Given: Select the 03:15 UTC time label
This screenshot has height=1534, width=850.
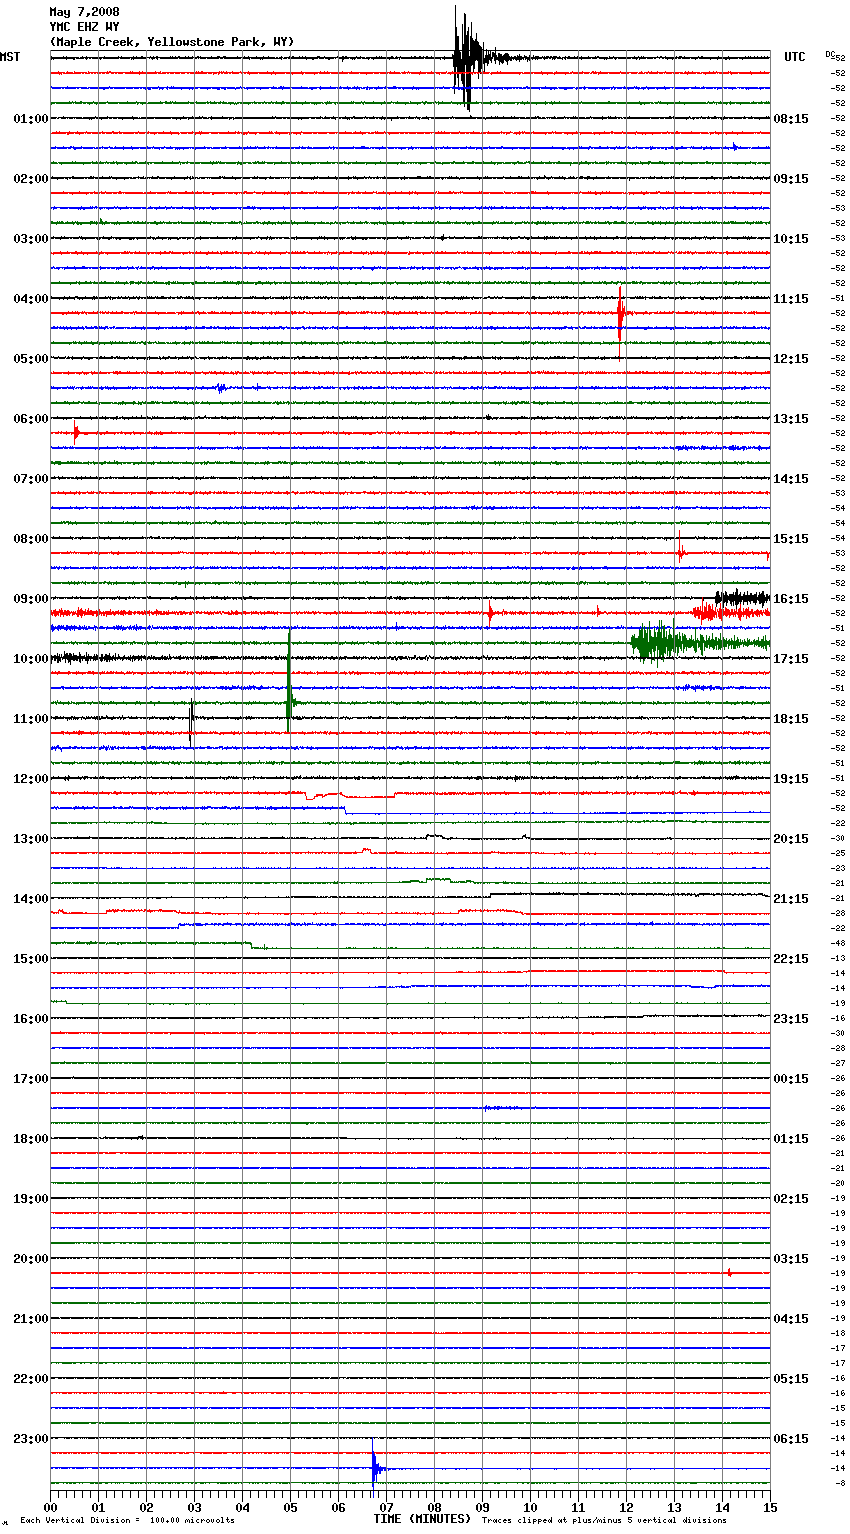Looking at the screenshot, I should click(x=791, y=1259).
